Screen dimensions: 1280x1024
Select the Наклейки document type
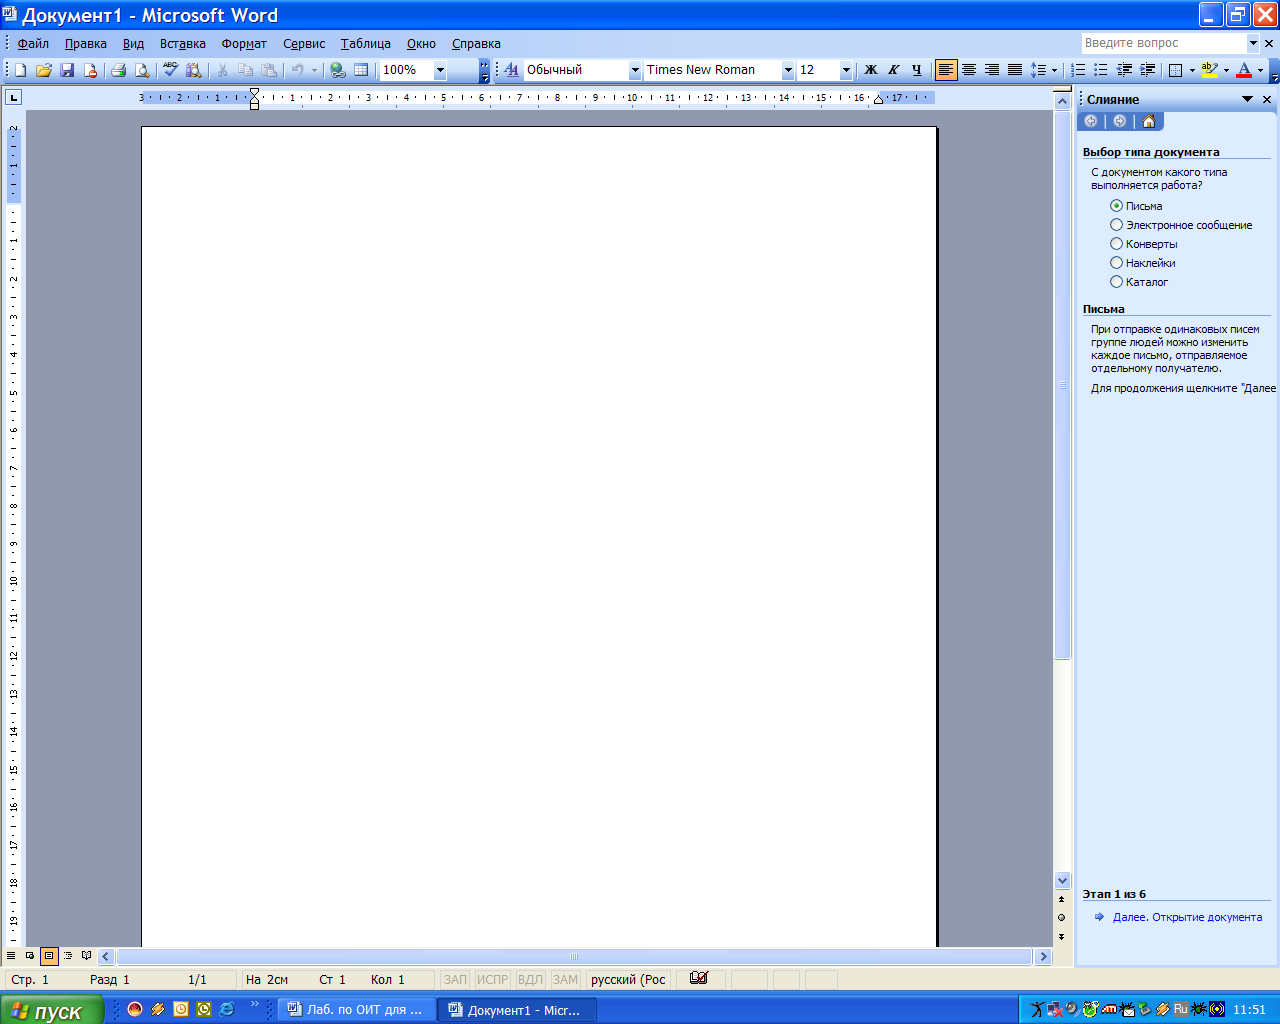click(1117, 263)
